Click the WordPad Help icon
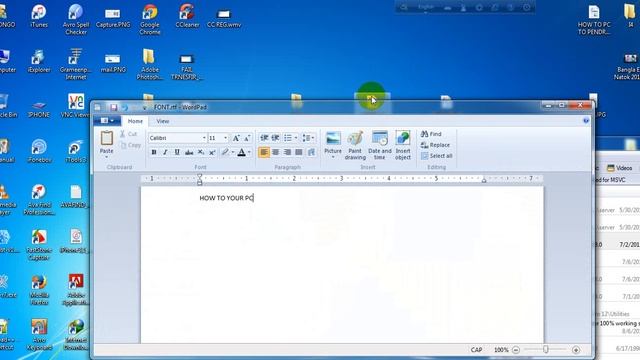 (x=586, y=120)
